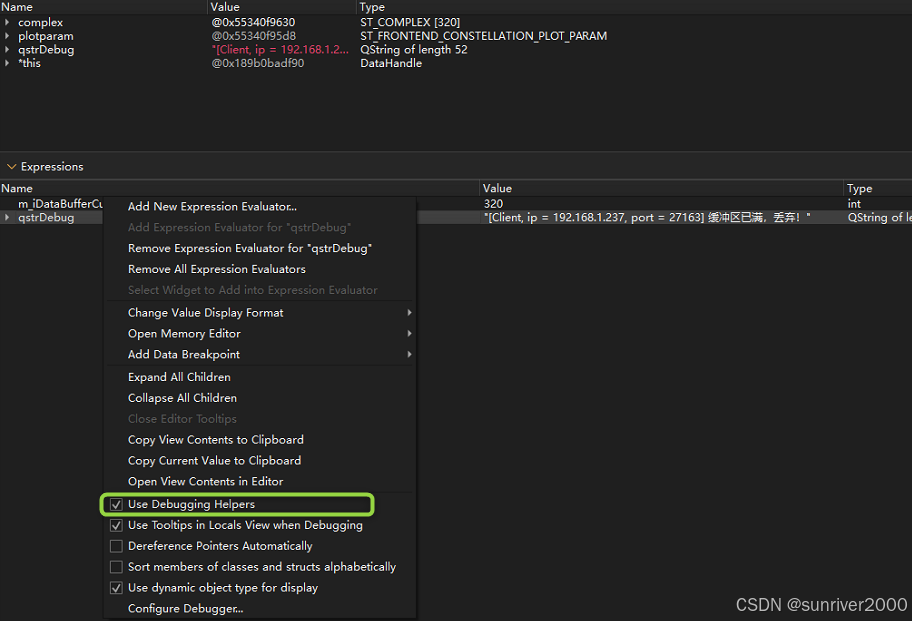Click the Type column header in Expressions view

point(878,188)
